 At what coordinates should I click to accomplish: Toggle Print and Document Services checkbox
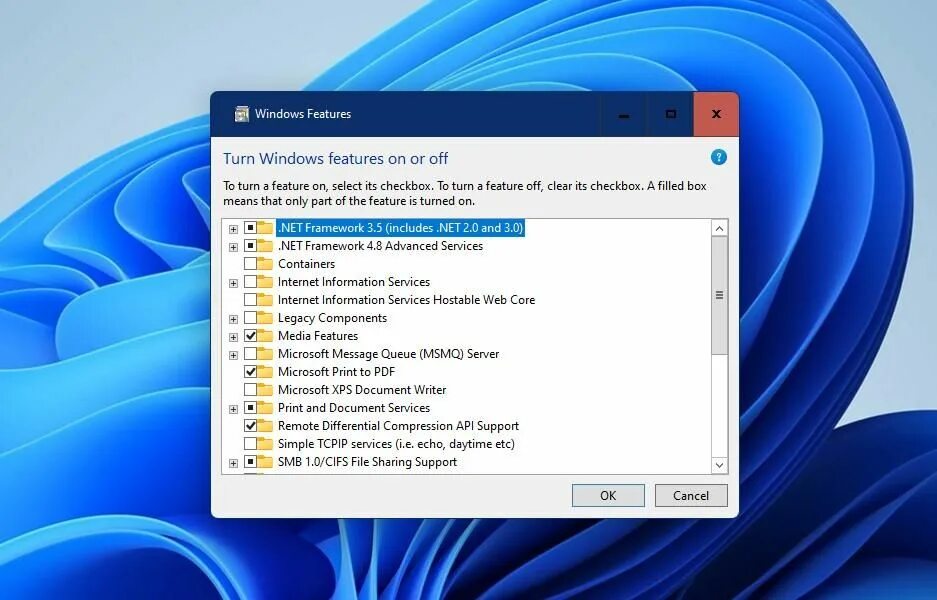250,408
